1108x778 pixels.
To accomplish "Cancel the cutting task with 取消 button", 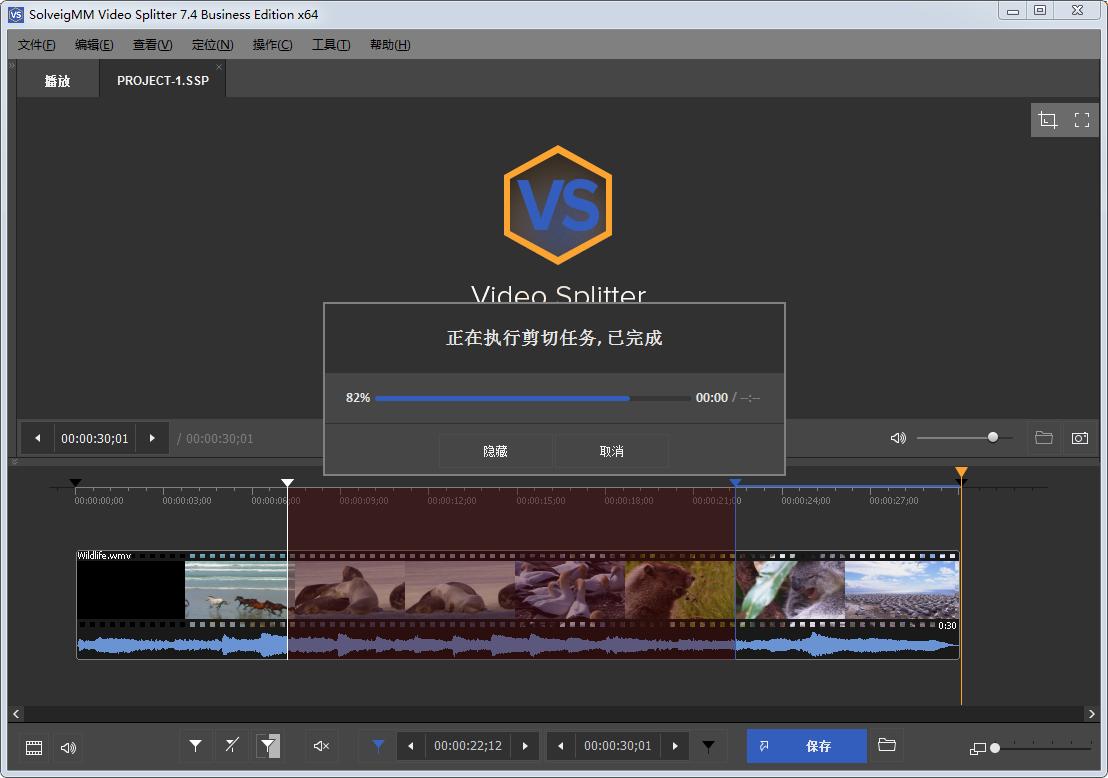I will tap(611, 451).
